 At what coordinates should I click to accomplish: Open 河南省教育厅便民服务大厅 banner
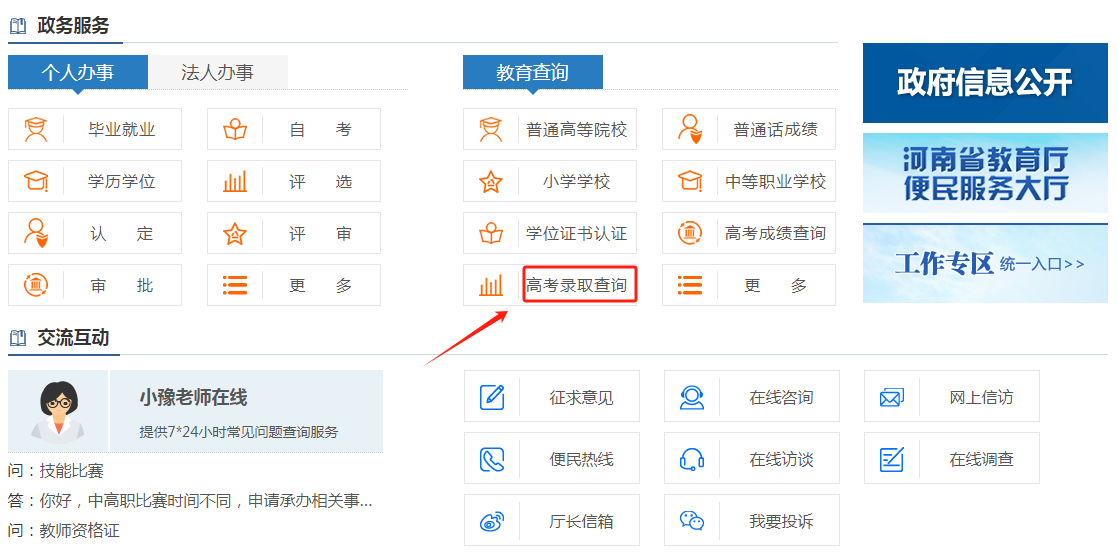[x=985, y=173]
